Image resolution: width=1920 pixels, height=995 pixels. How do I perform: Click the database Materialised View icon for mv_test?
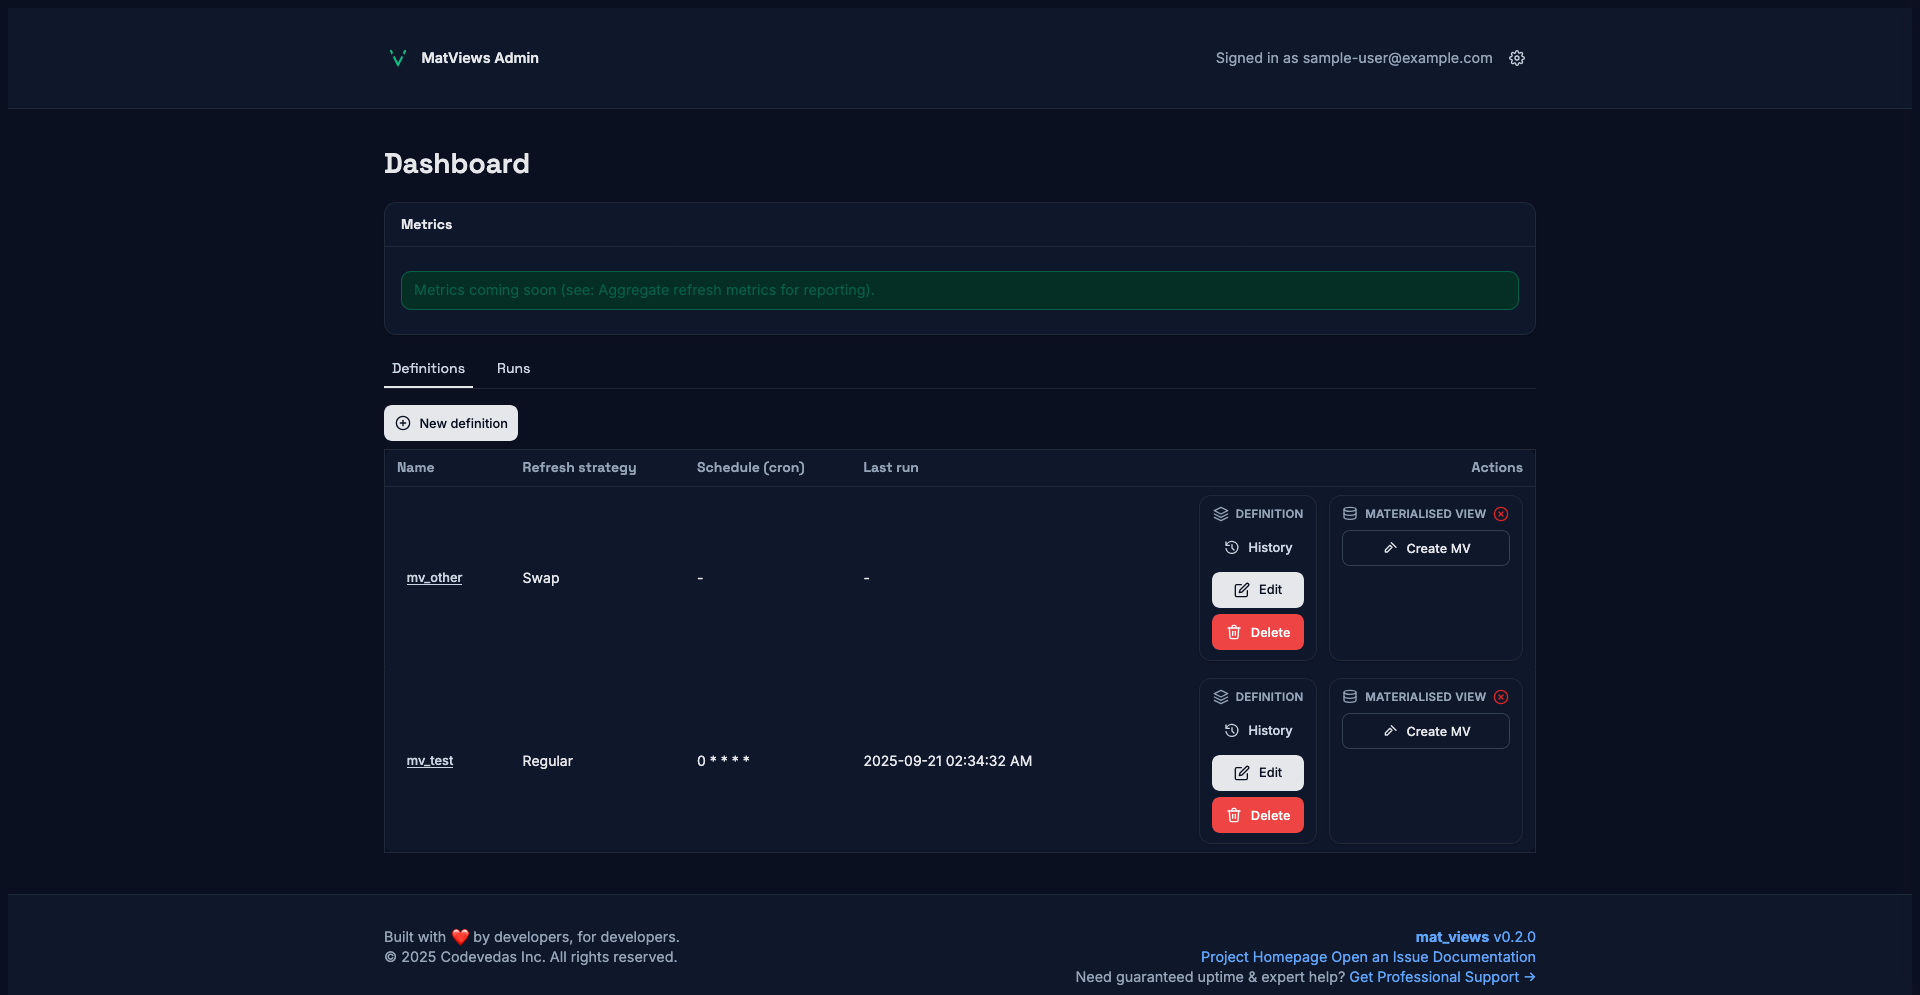click(x=1350, y=697)
